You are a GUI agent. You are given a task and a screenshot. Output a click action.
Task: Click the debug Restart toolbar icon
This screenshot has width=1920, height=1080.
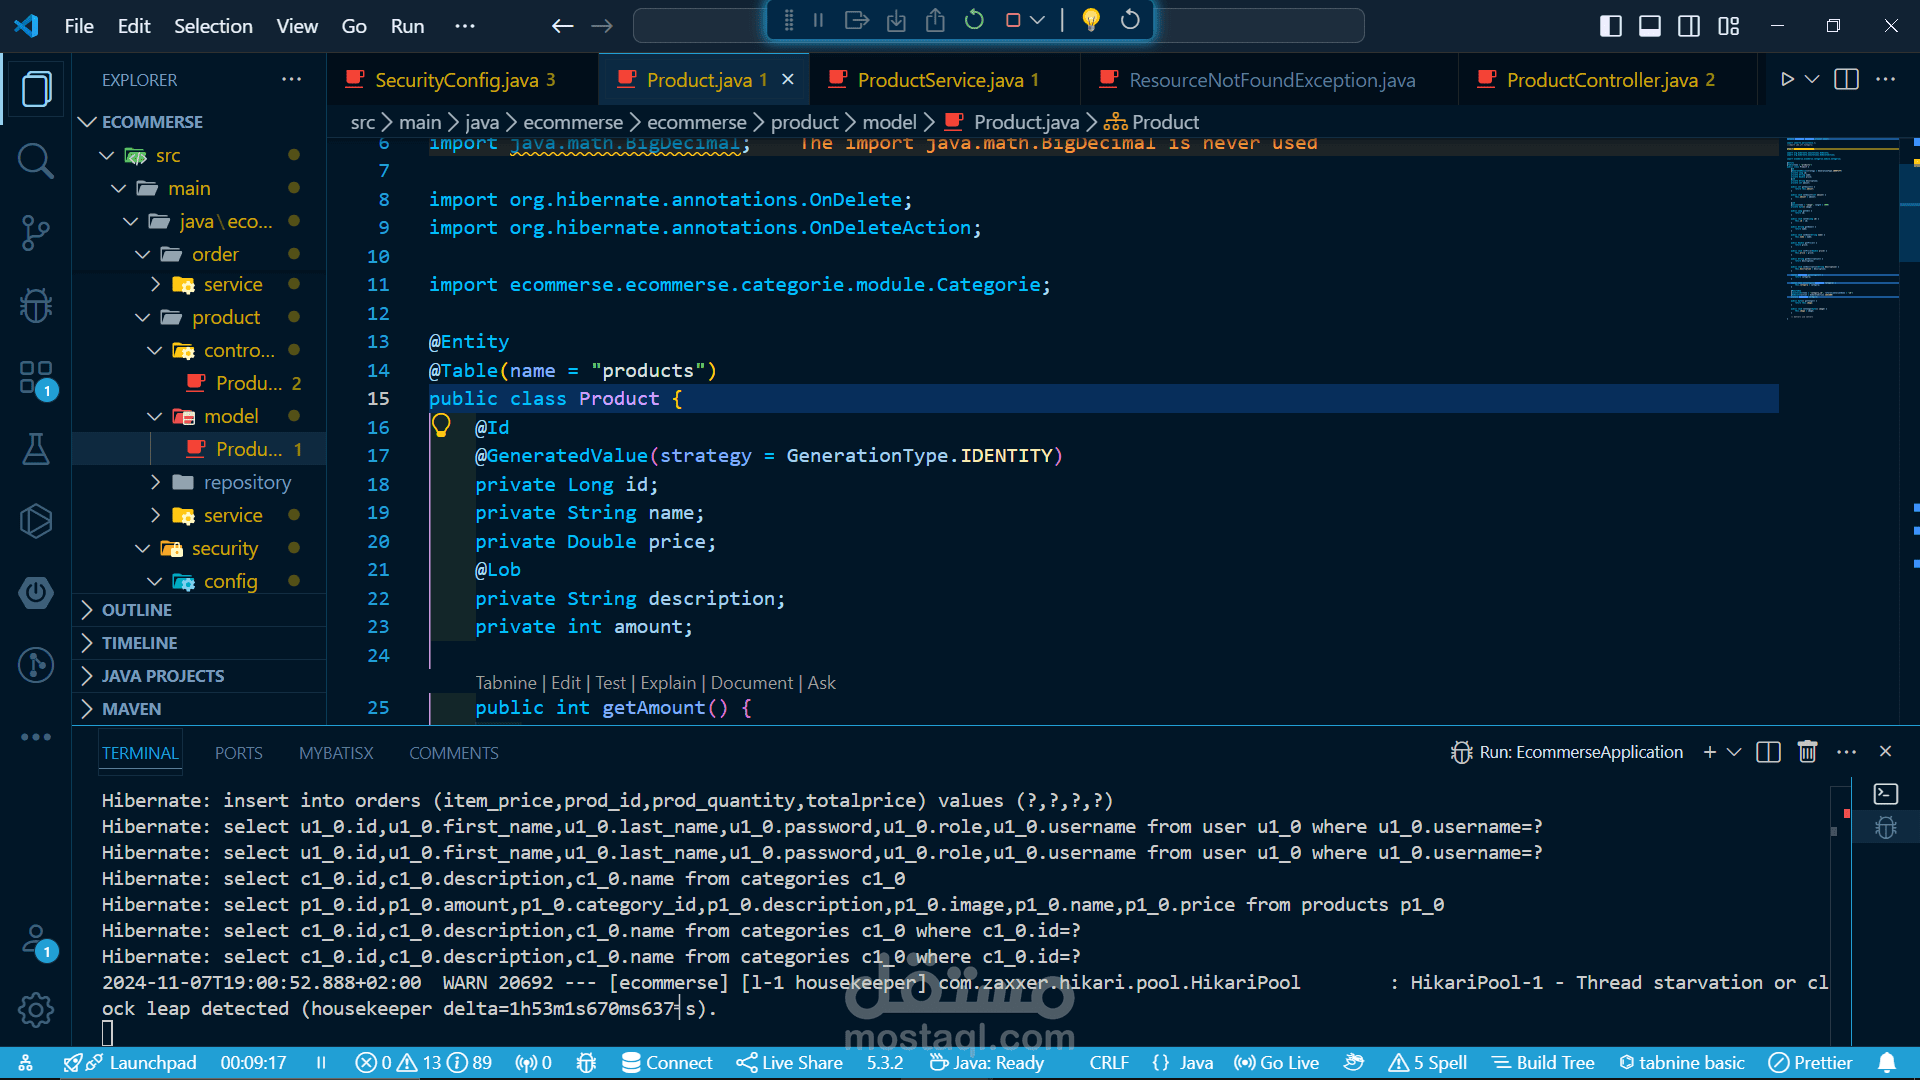(x=974, y=20)
